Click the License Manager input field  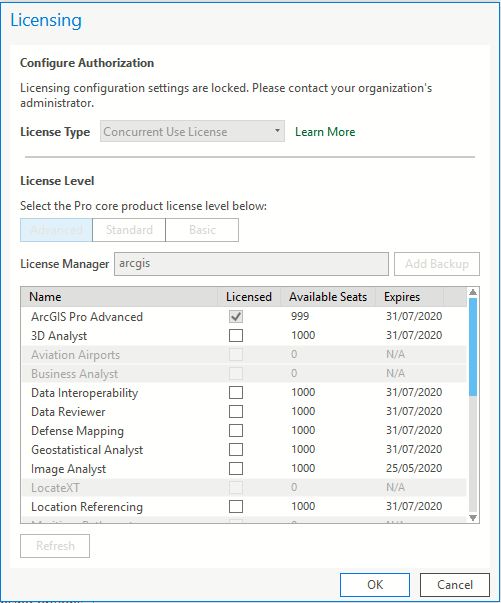251,264
